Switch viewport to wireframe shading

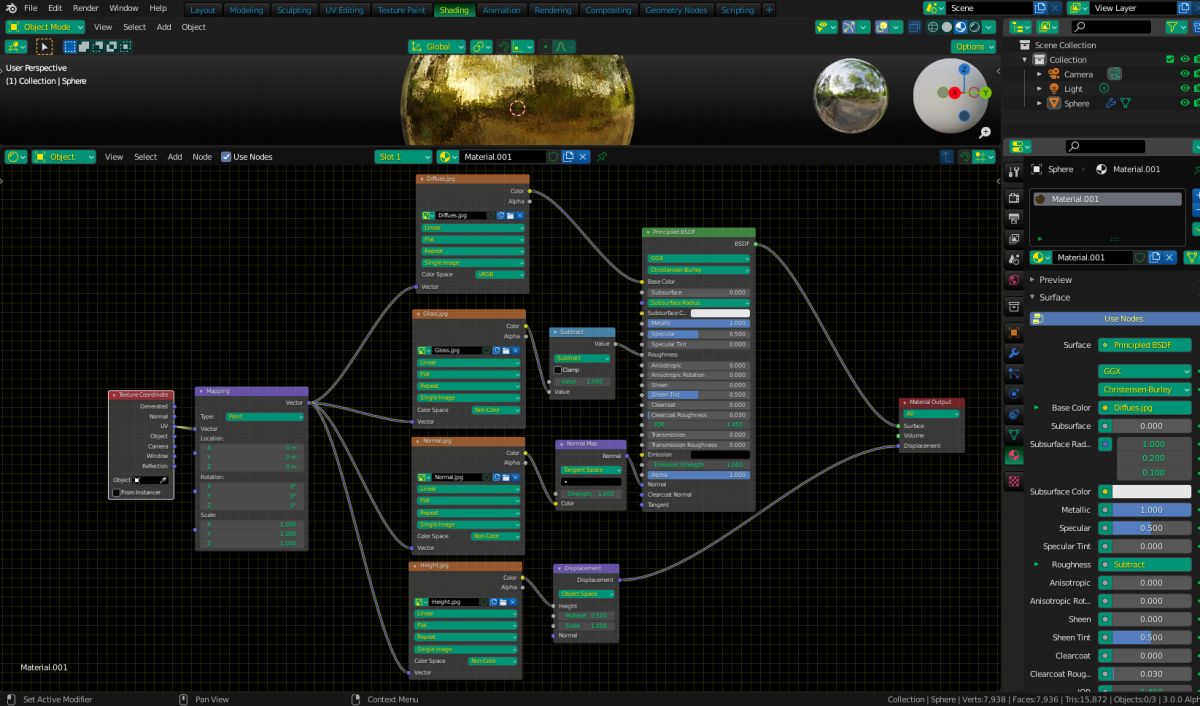point(932,27)
